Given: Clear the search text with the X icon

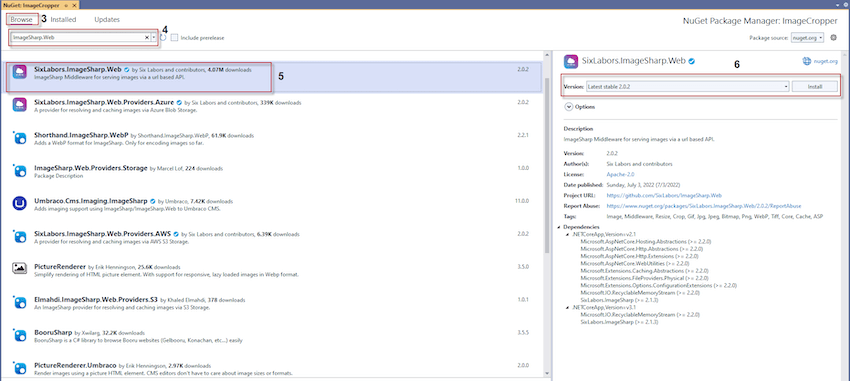Looking at the screenshot, I should [x=146, y=37].
